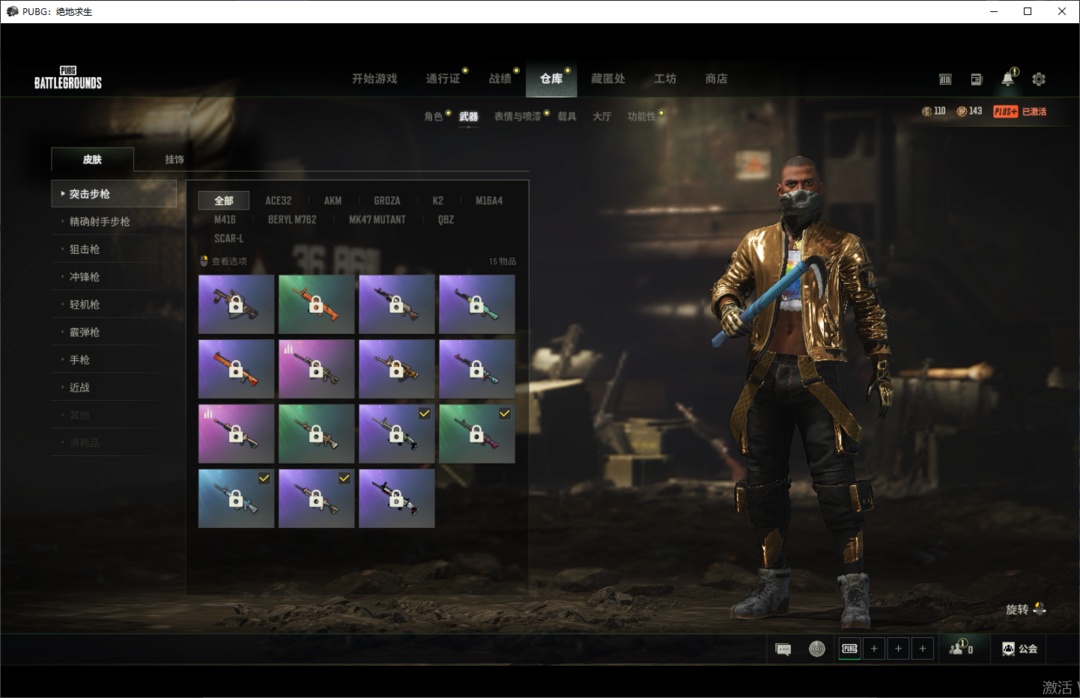Expand the 轻机枪 category
1080x698 pixels.
[114, 305]
